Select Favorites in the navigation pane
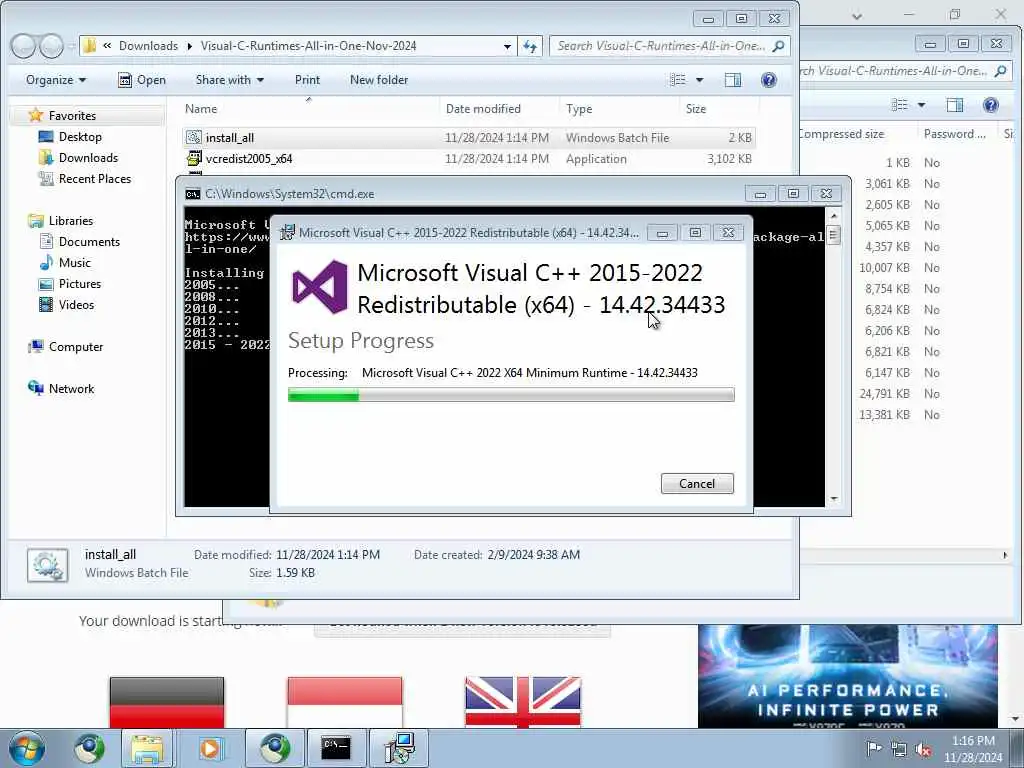This screenshot has height=768, width=1024. click(72, 116)
